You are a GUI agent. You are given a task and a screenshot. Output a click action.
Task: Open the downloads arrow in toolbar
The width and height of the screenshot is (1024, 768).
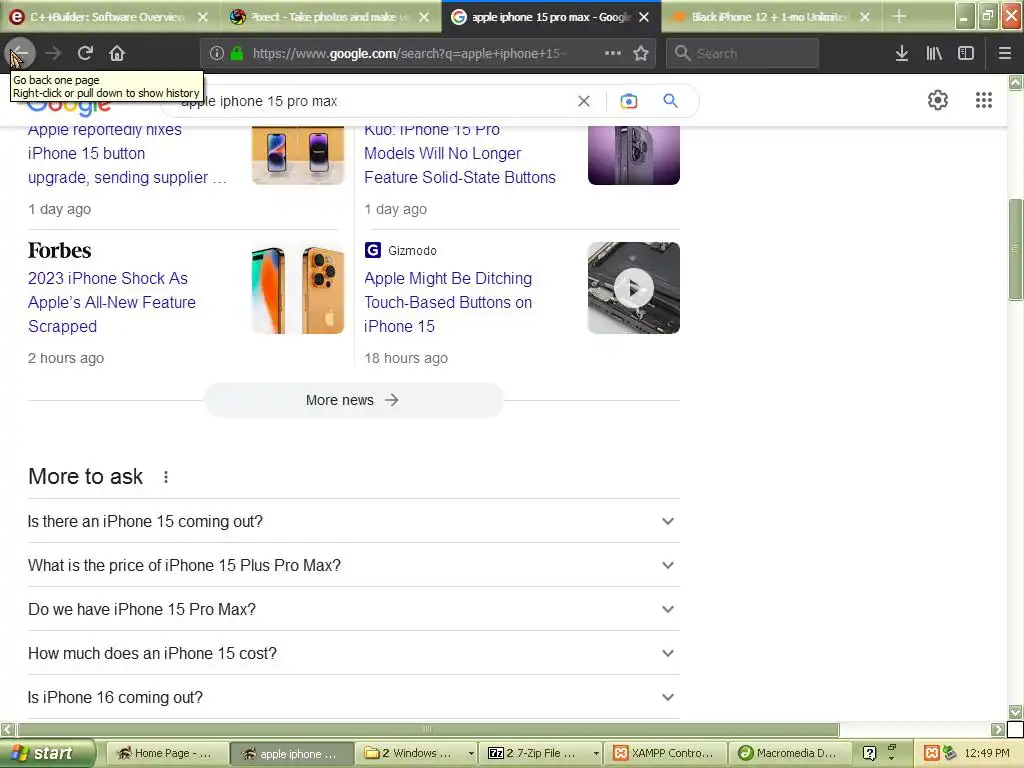coord(901,53)
